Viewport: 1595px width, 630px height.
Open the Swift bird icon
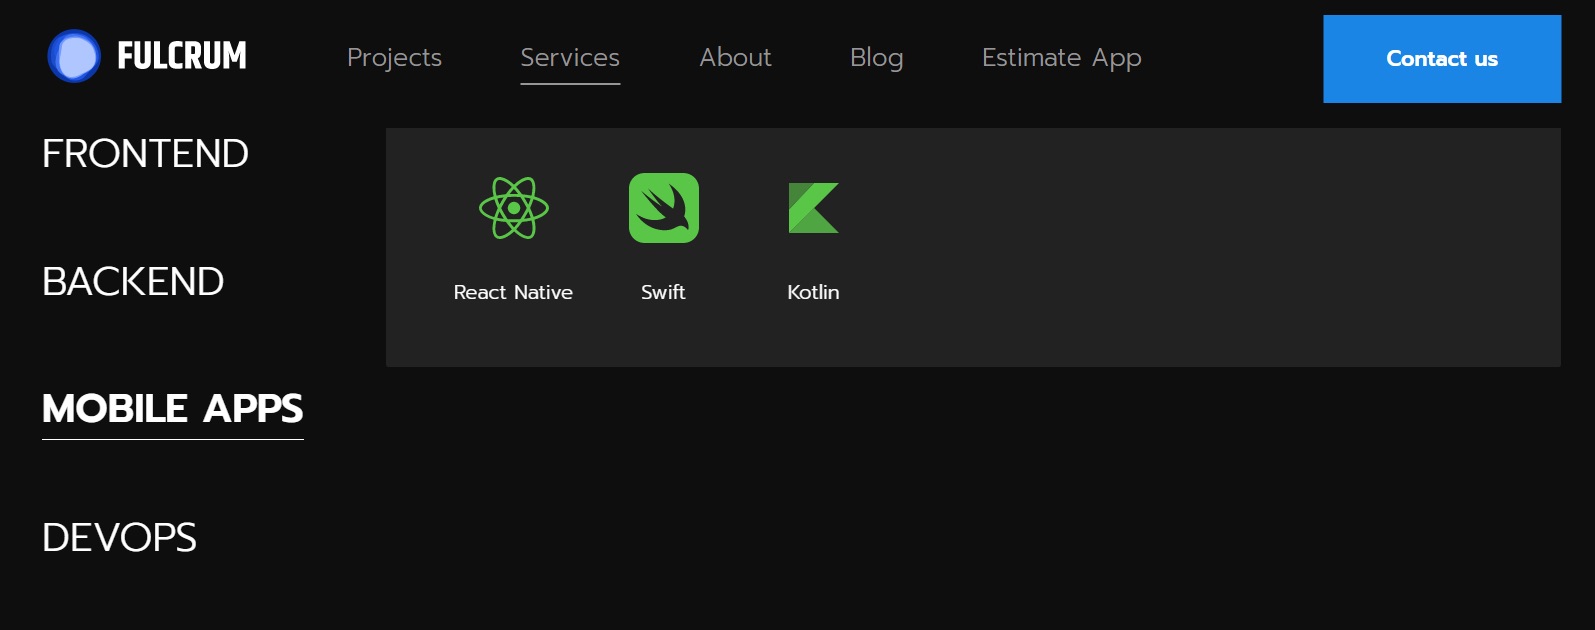[x=664, y=208]
